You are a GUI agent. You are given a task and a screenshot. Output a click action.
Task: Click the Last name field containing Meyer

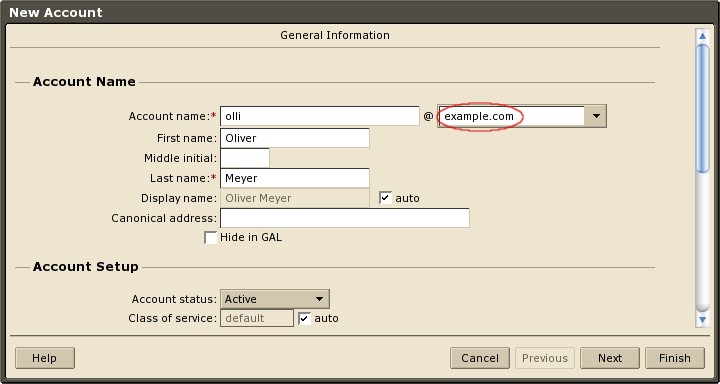click(295, 178)
